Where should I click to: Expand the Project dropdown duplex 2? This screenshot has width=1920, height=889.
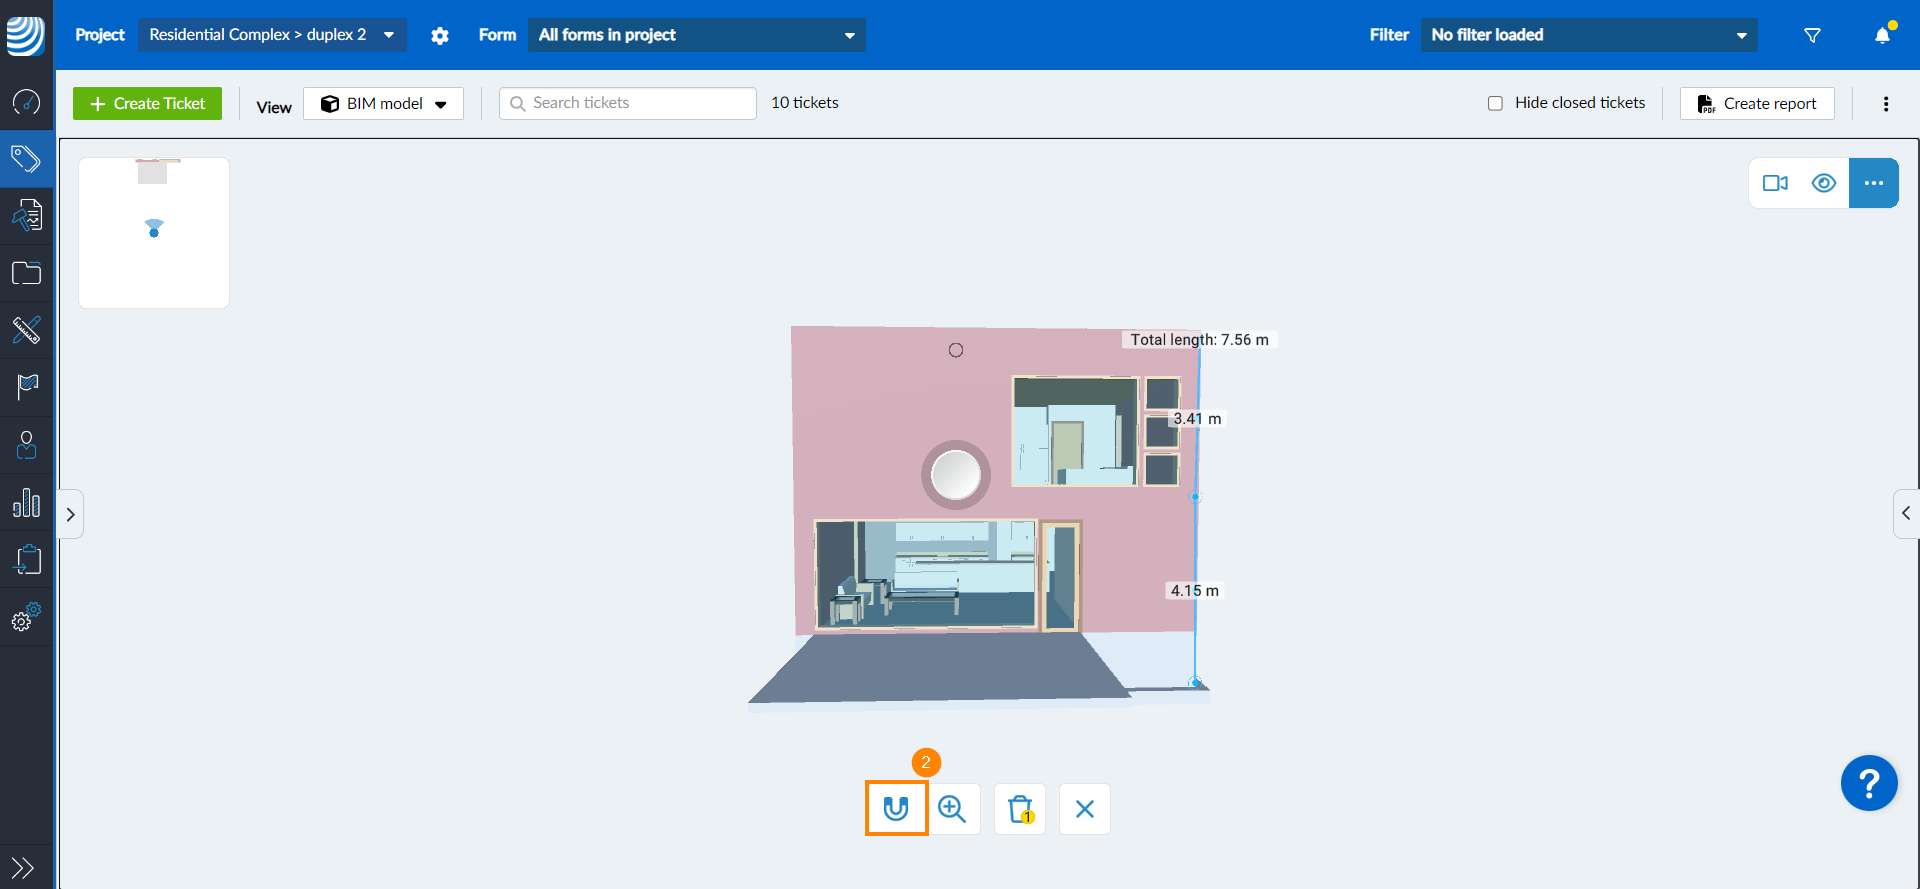tap(272, 35)
